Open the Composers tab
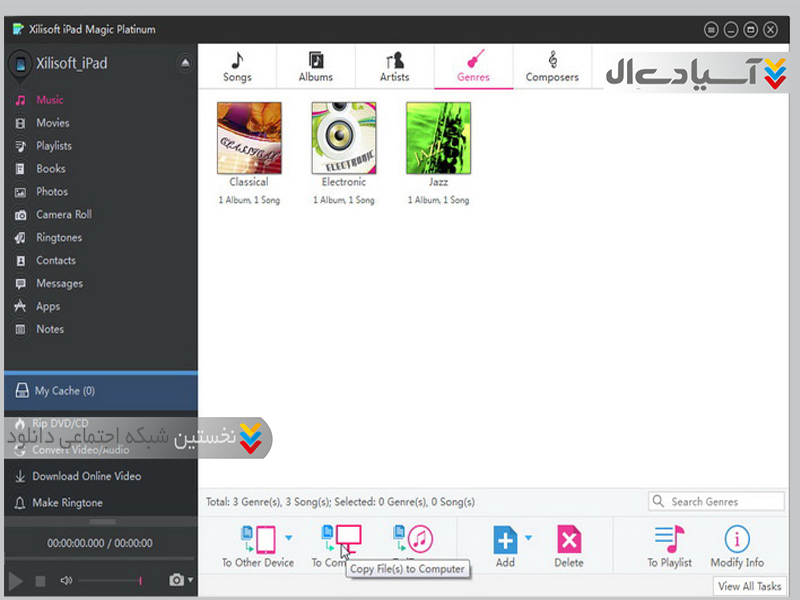The width and height of the screenshot is (800, 600). [553, 66]
